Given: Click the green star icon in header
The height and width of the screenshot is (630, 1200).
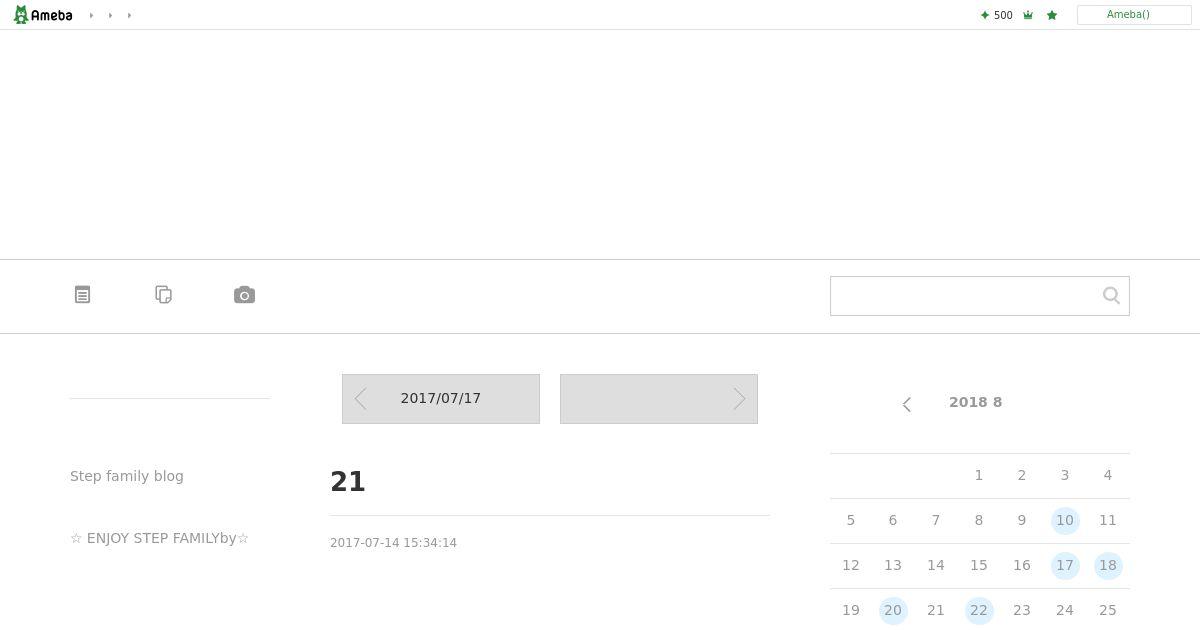Looking at the screenshot, I should tap(1052, 15).
